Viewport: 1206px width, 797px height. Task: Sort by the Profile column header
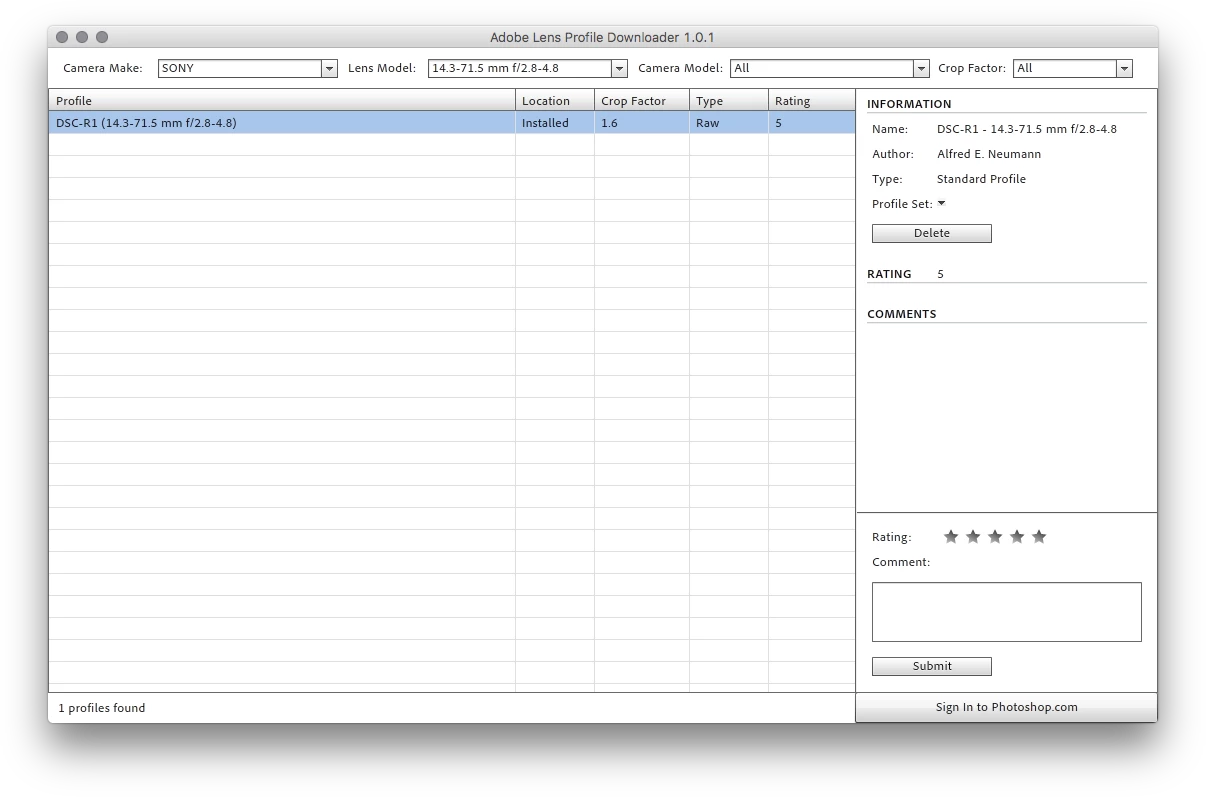point(282,100)
